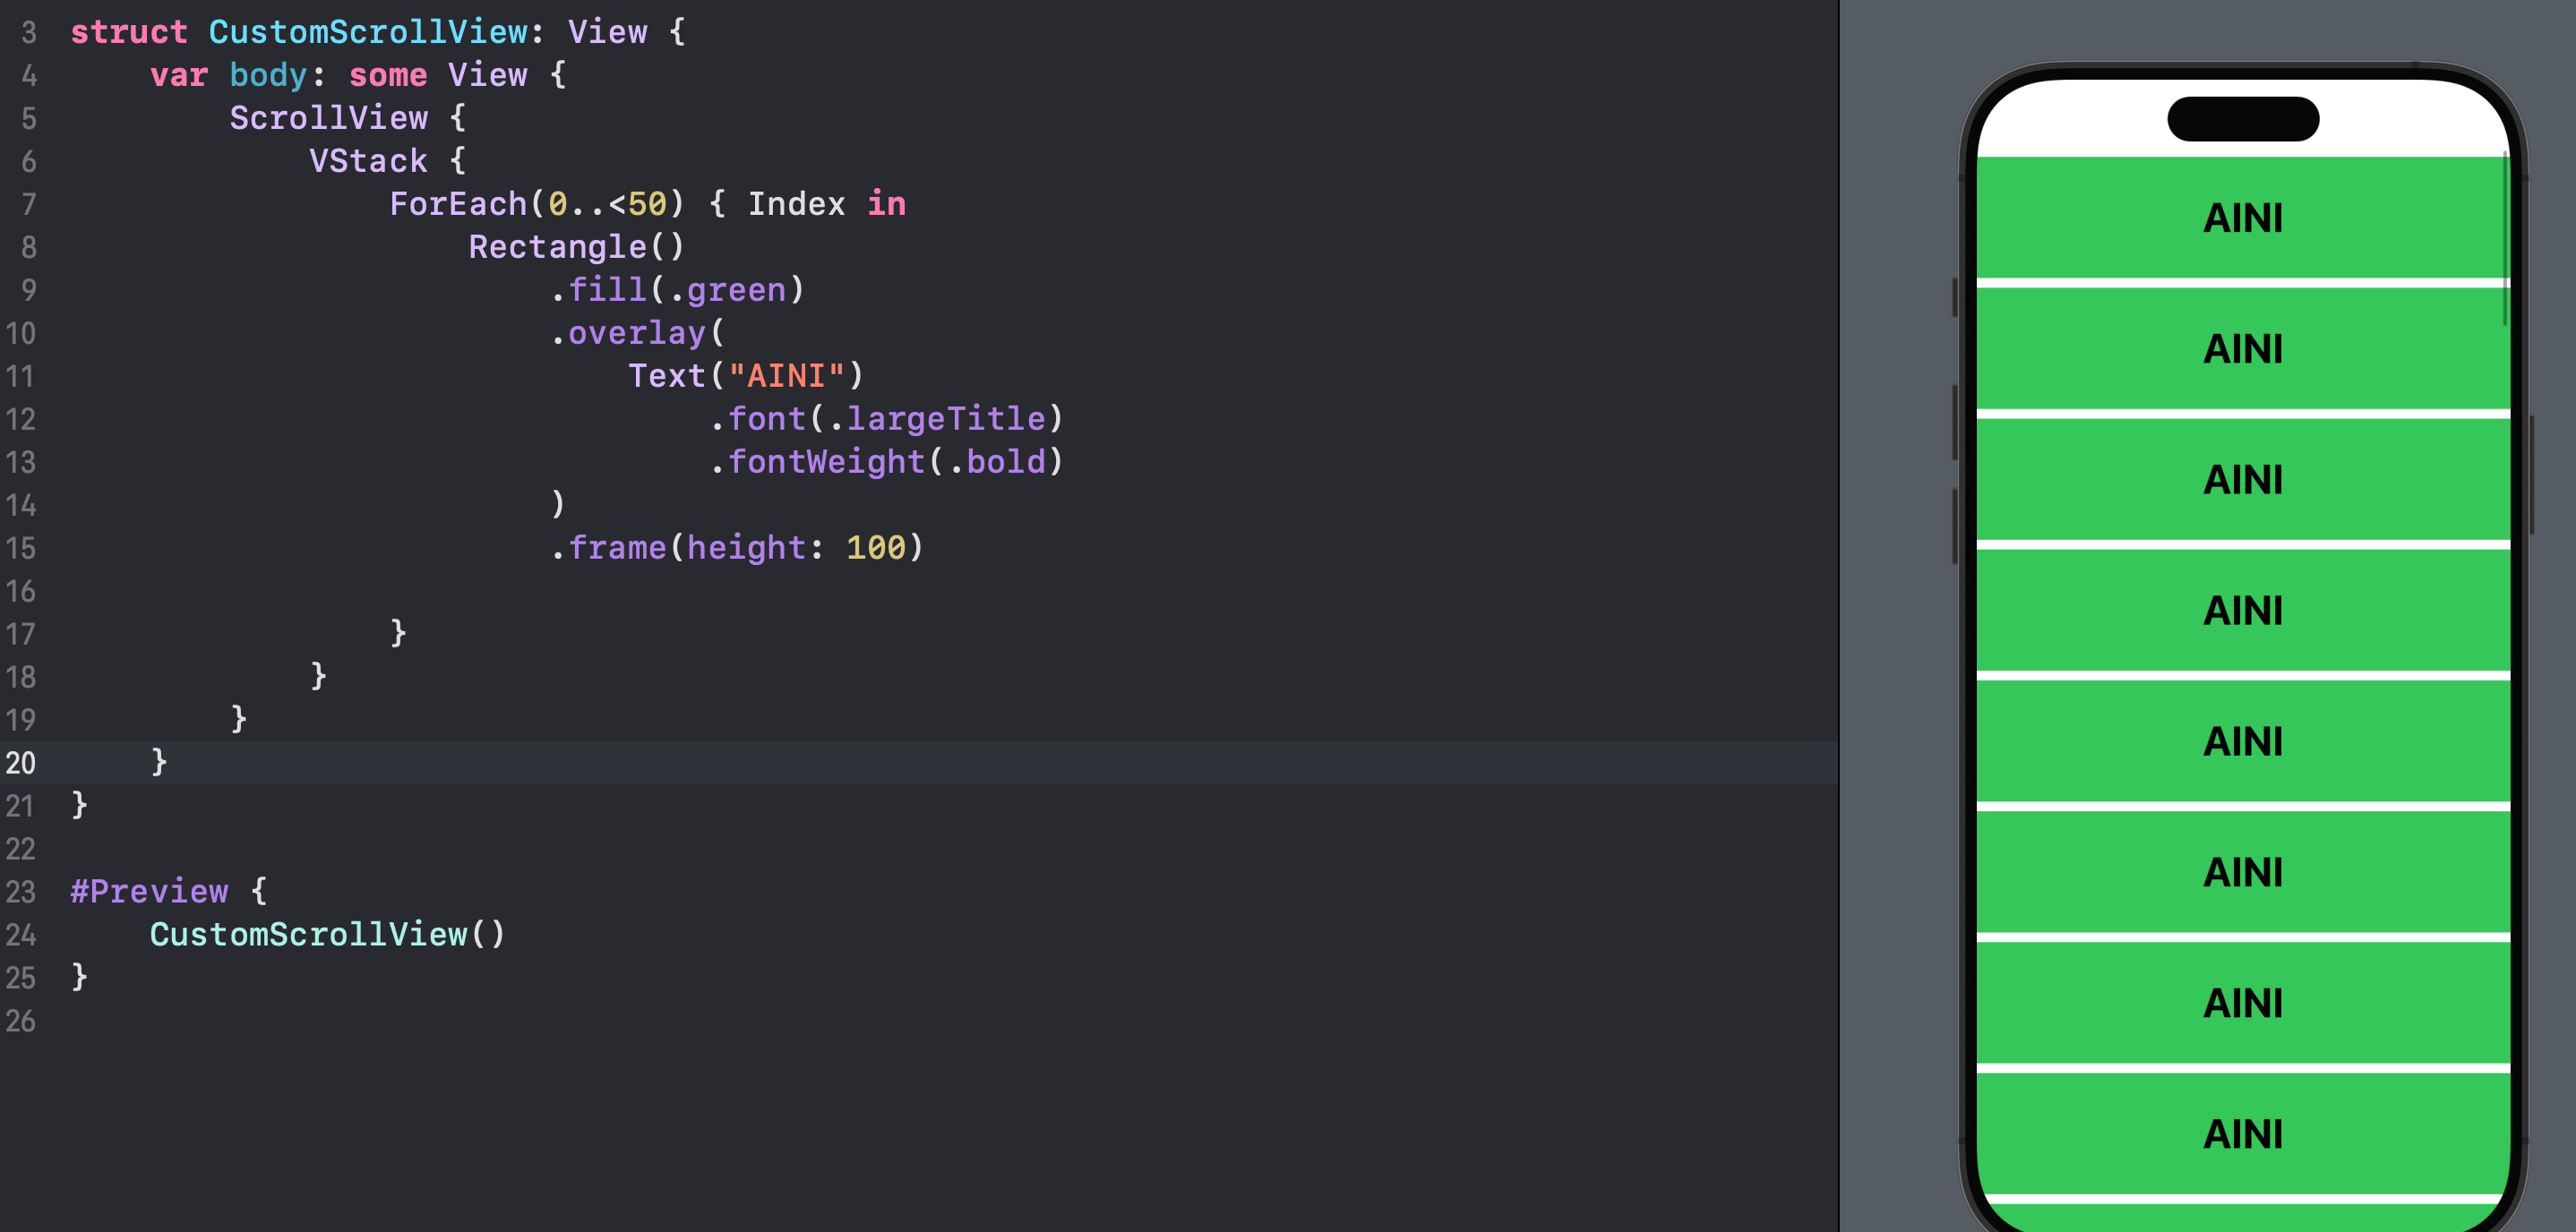Click the "Text" initializer on line 11
2576x1232 pixels.
[667, 376]
